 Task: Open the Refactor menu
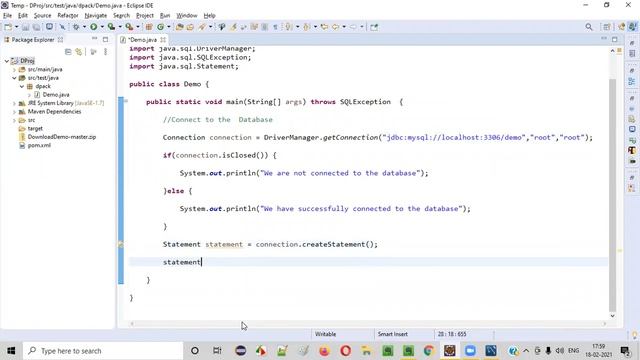(68, 16)
